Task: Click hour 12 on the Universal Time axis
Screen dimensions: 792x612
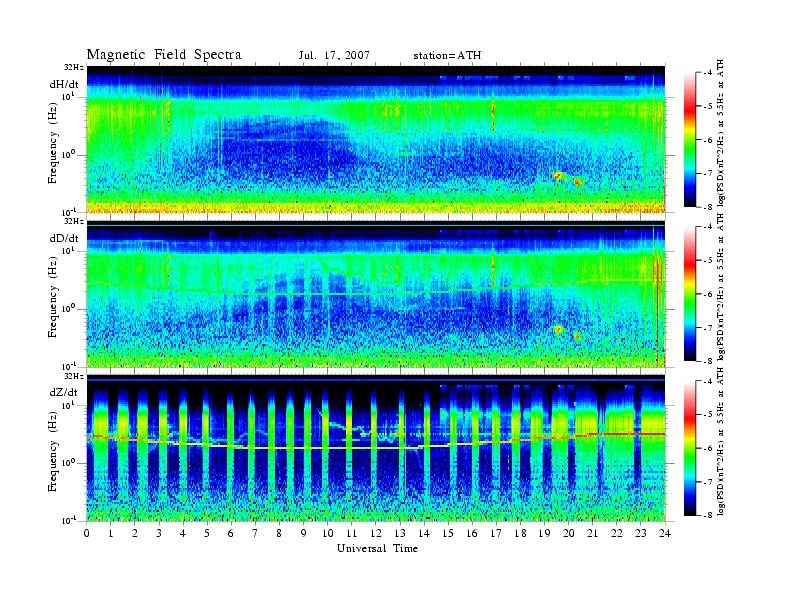Action: [x=376, y=533]
